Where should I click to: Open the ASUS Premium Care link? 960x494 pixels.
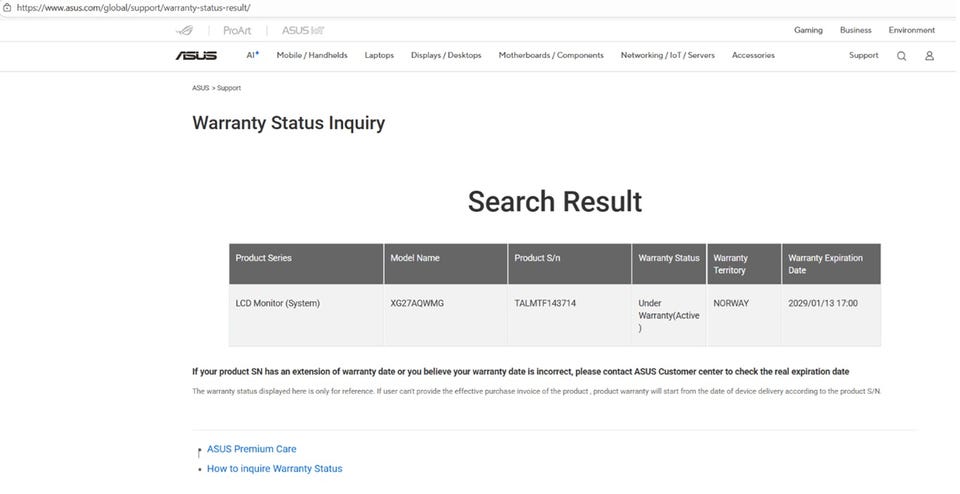pyautogui.click(x=251, y=449)
